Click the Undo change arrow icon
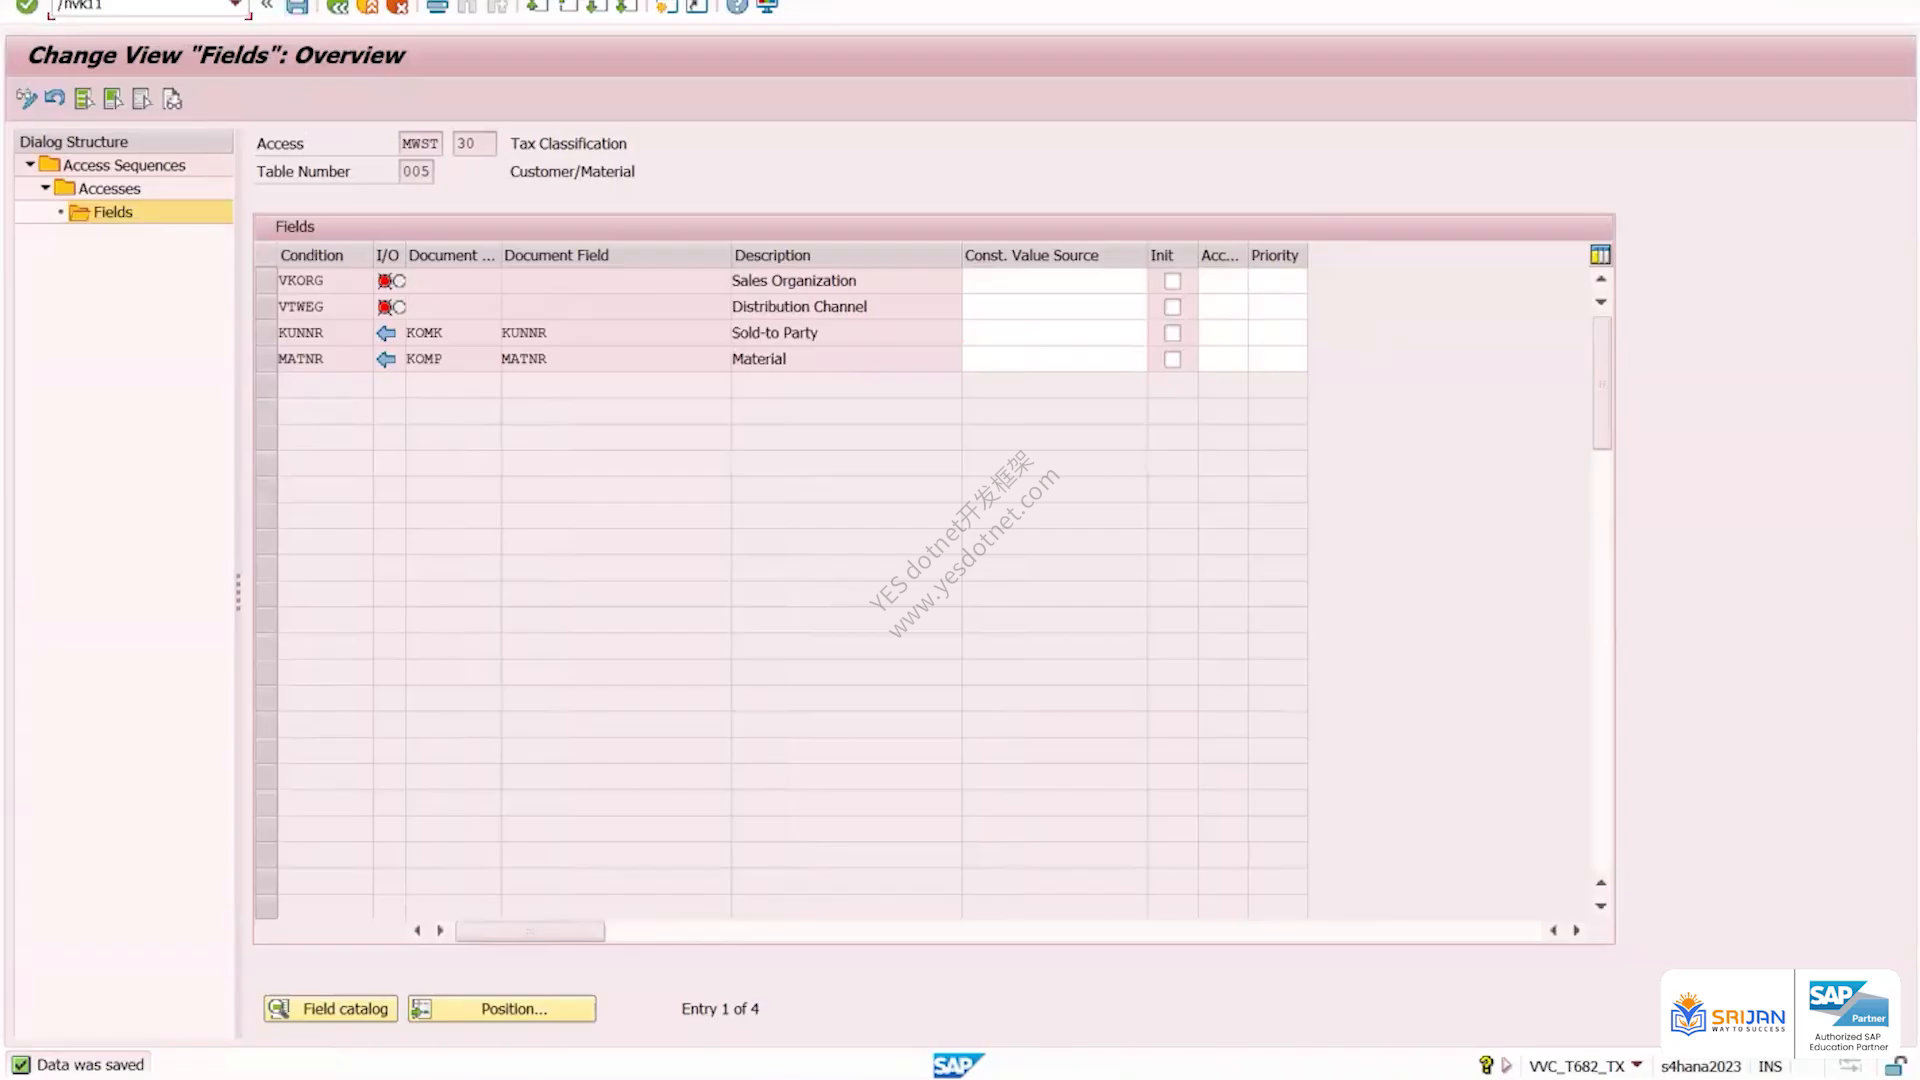Screen dimensions: 1920x1080 [55, 98]
